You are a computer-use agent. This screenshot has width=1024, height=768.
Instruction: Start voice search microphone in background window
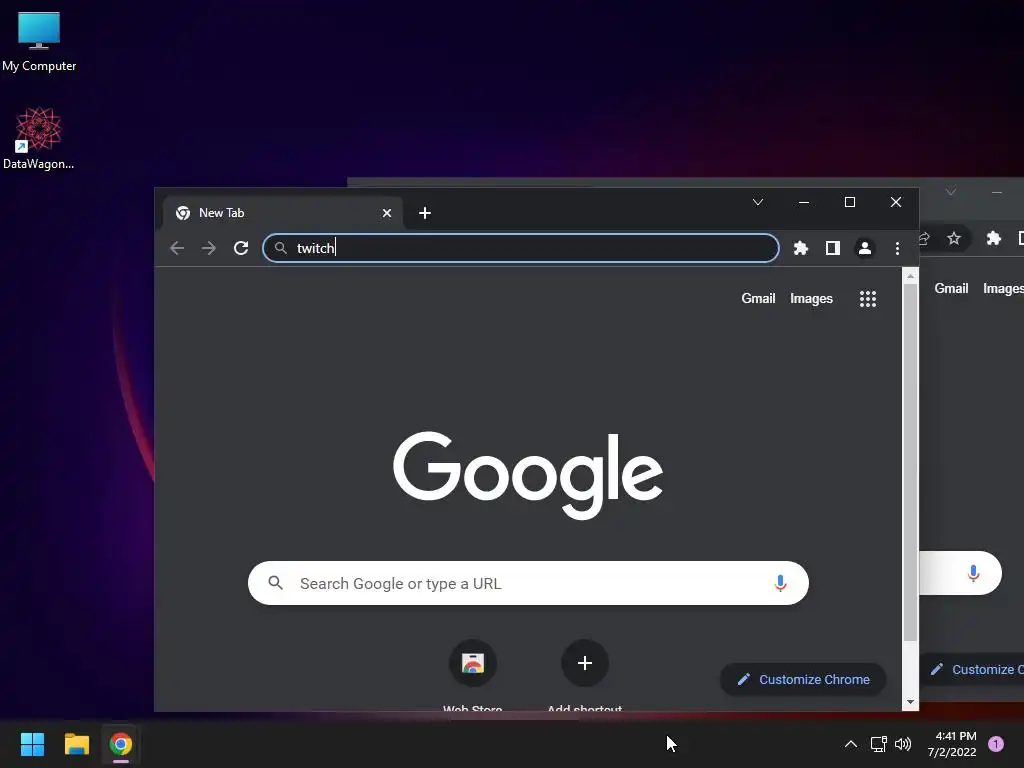point(973,573)
